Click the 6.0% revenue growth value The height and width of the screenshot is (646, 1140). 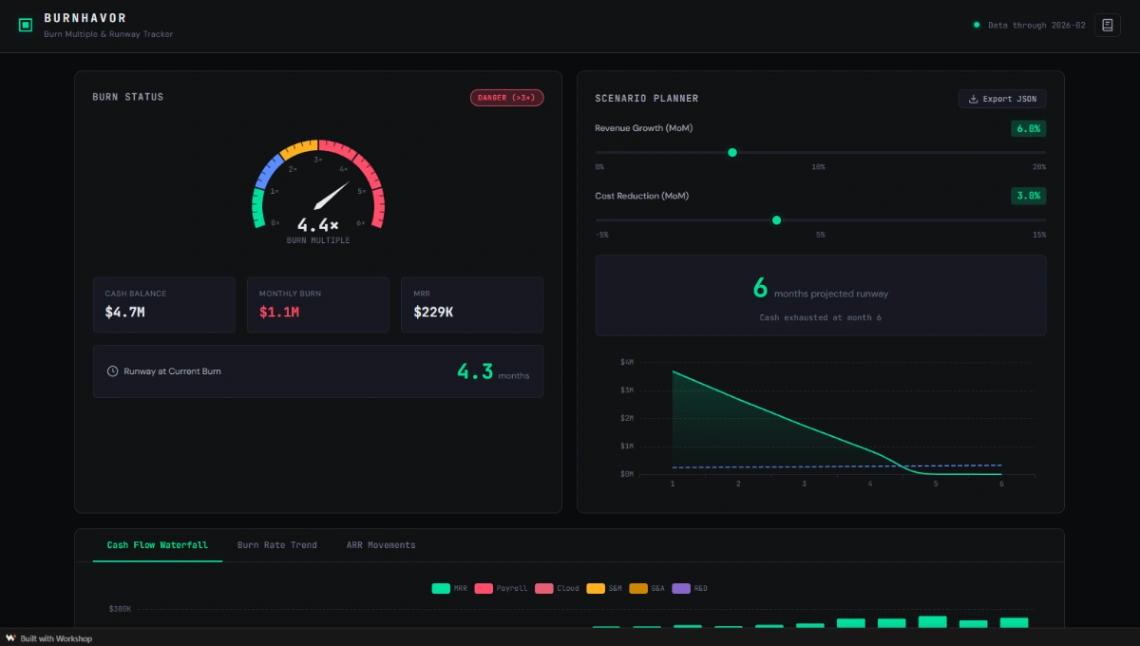(x=1028, y=129)
